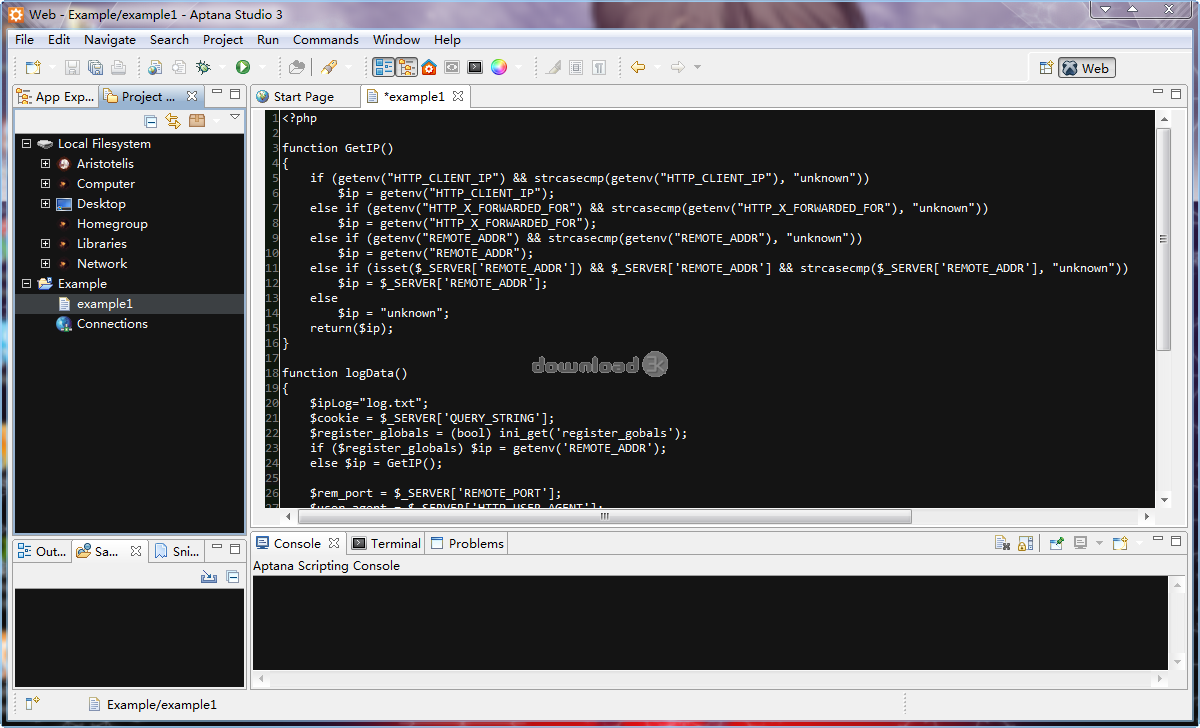
Task: Select the Connections item in tree
Action: pyautogui.click(x=112, y=324)
